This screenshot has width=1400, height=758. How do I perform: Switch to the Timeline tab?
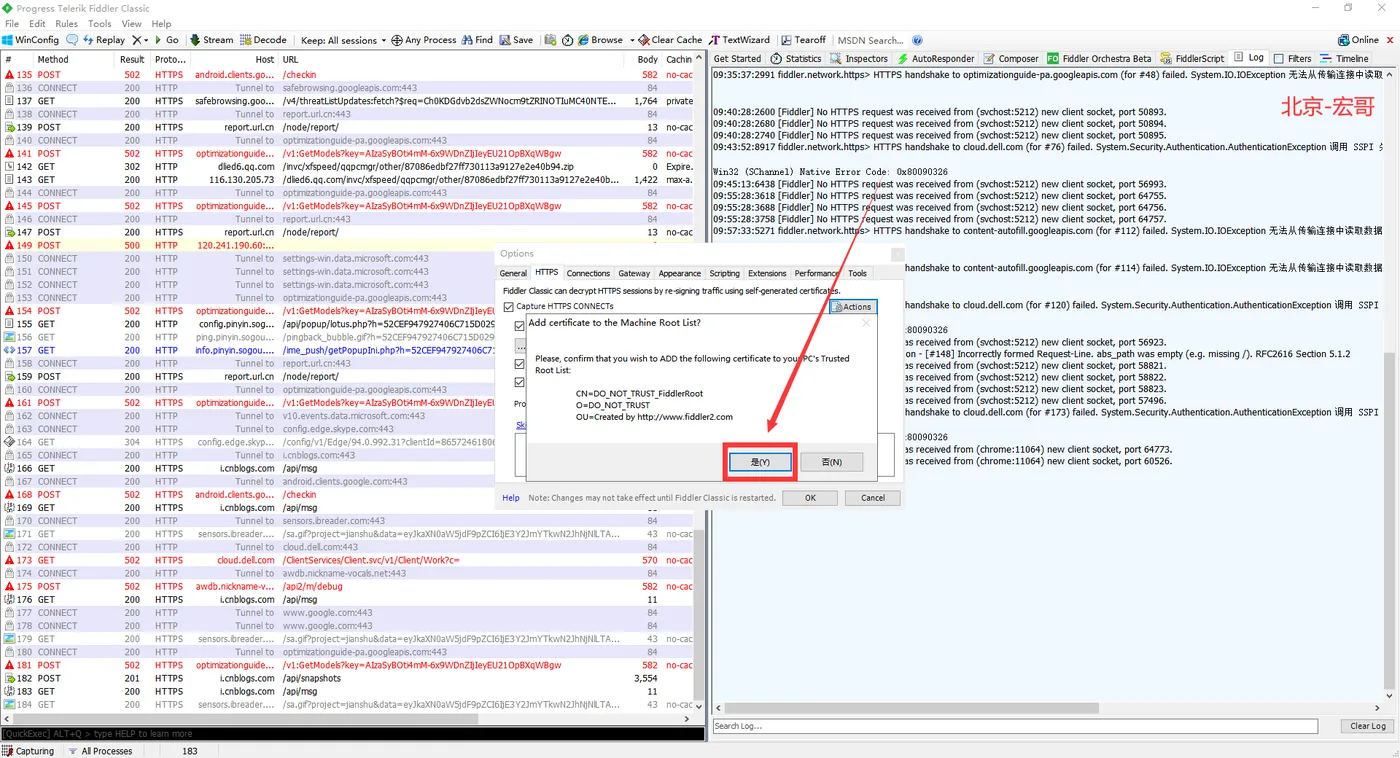(x=1345, y=59)
